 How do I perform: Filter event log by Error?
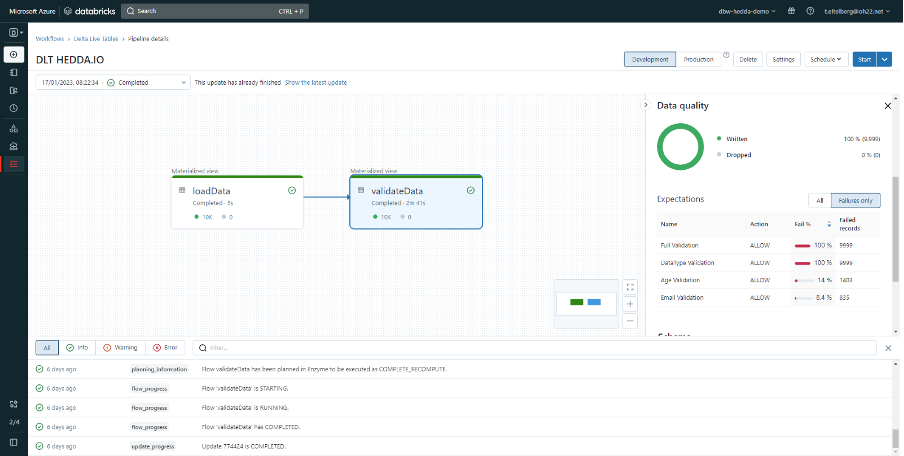(166, 347)
